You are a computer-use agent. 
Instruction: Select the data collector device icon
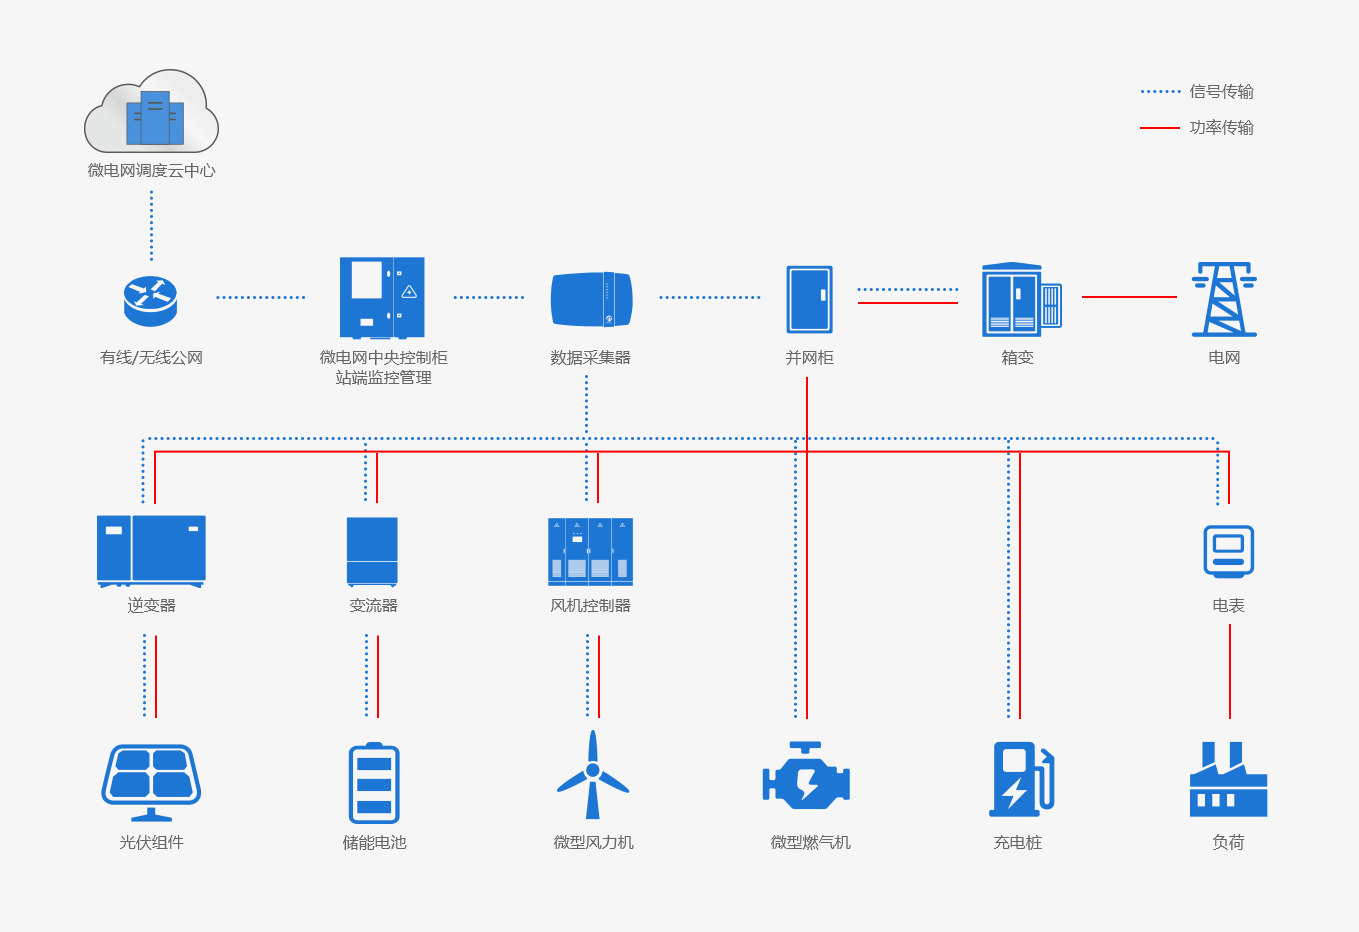[591, 299]
